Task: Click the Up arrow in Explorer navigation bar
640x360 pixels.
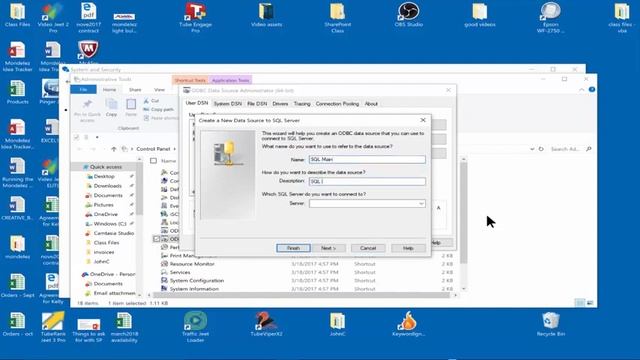Action: click(114, 149)
